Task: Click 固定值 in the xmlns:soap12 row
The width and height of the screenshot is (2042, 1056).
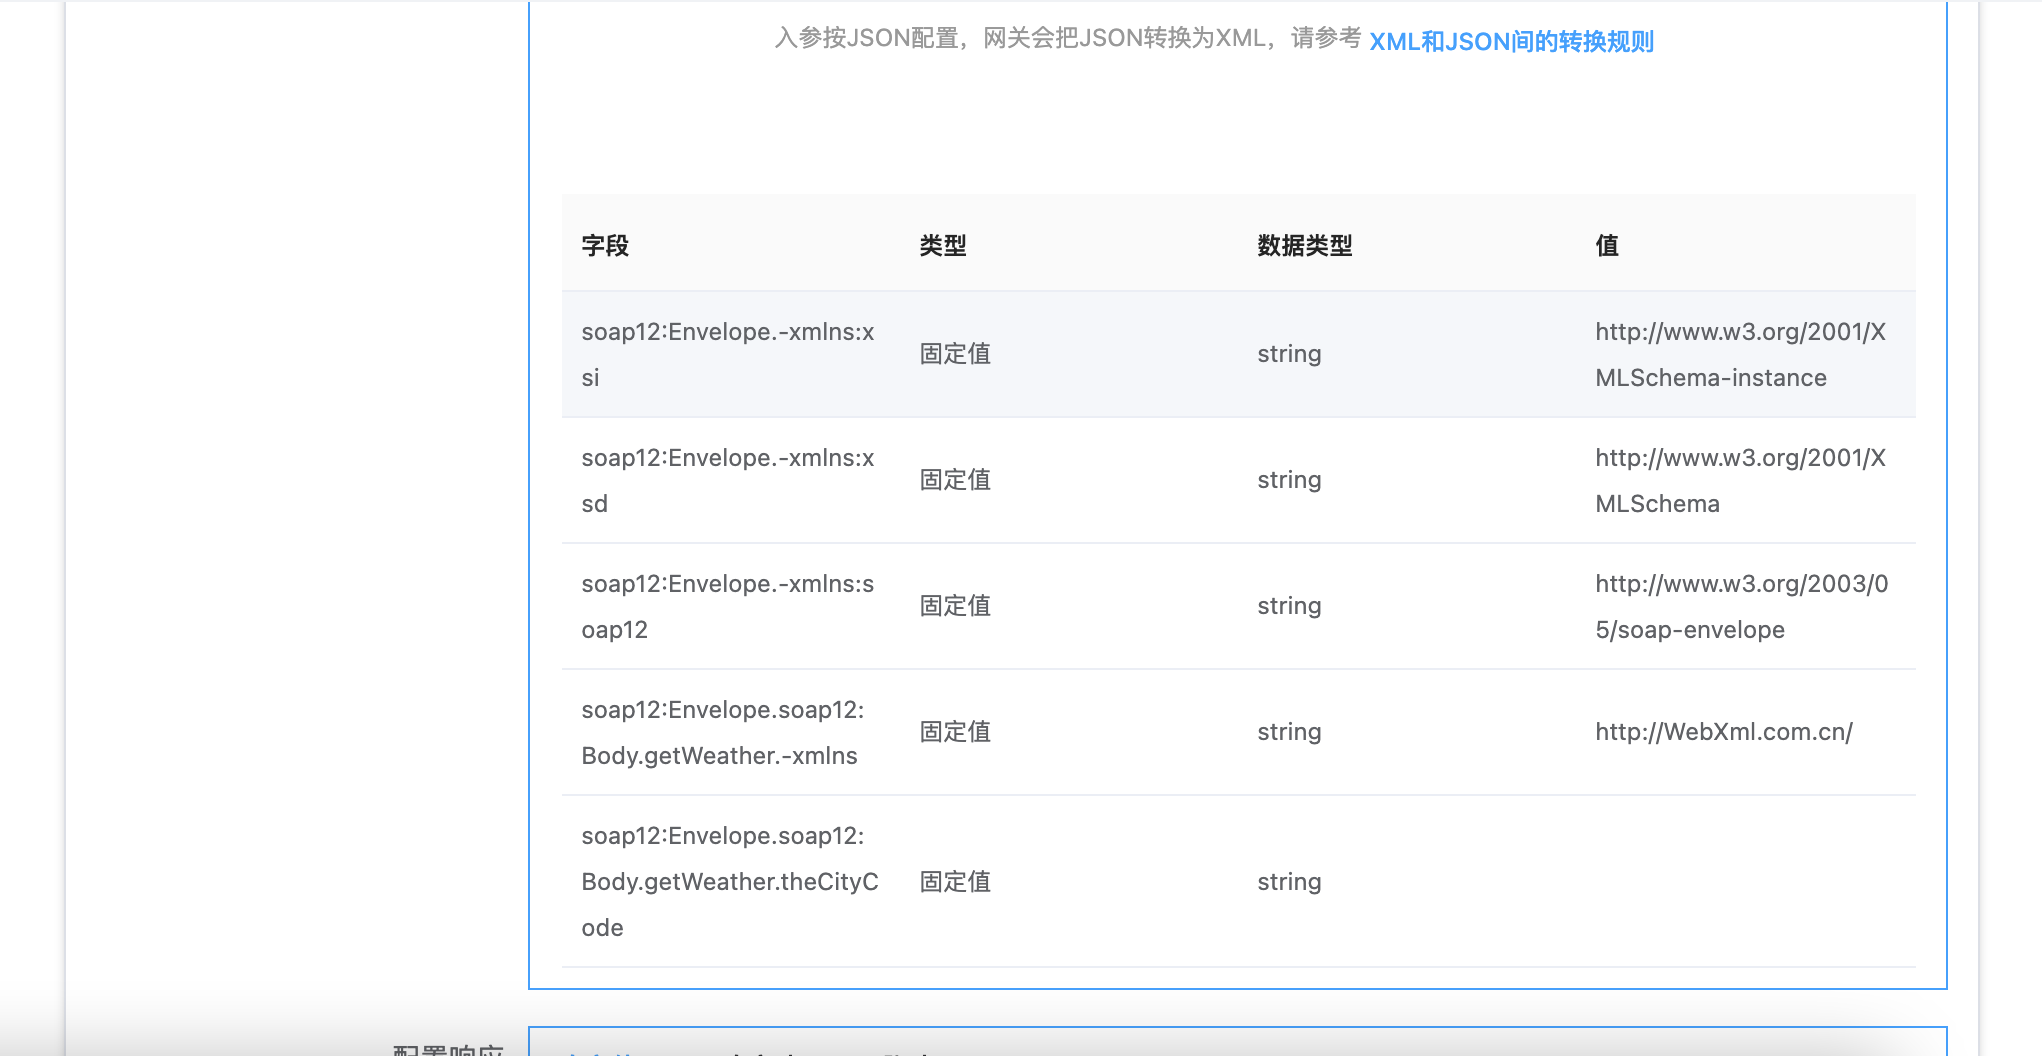Action: tap(955, 606)
